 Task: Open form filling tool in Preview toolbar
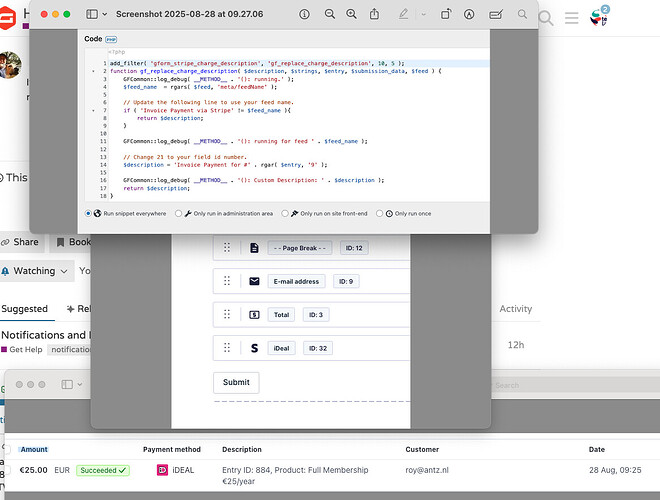coord(496,15)
